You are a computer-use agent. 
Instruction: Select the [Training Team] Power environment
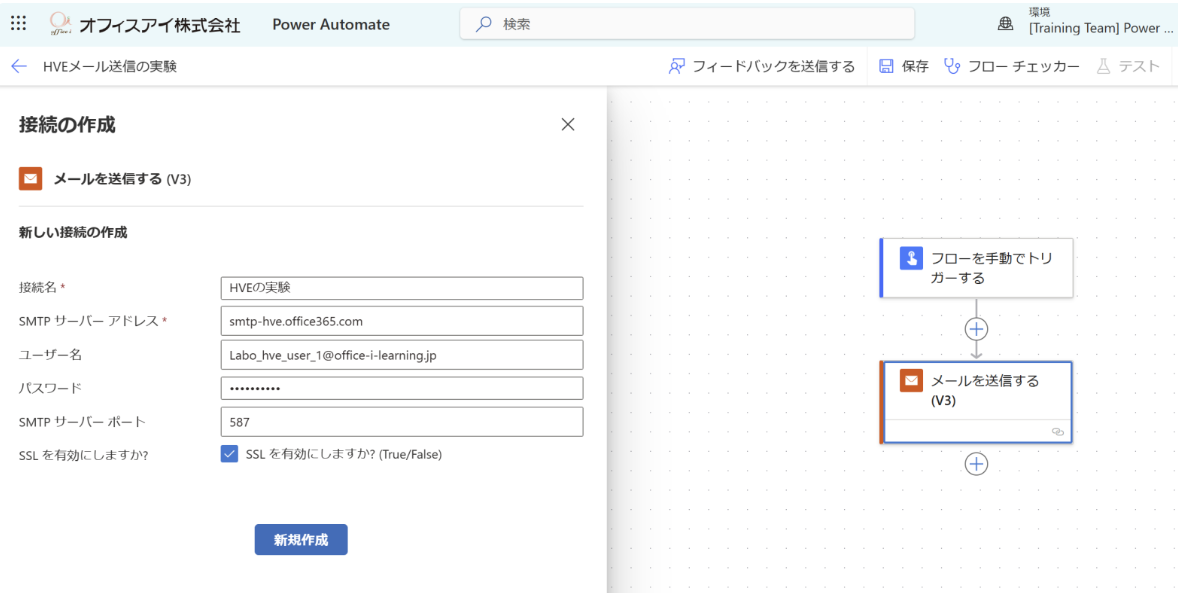click(1100, 29)
